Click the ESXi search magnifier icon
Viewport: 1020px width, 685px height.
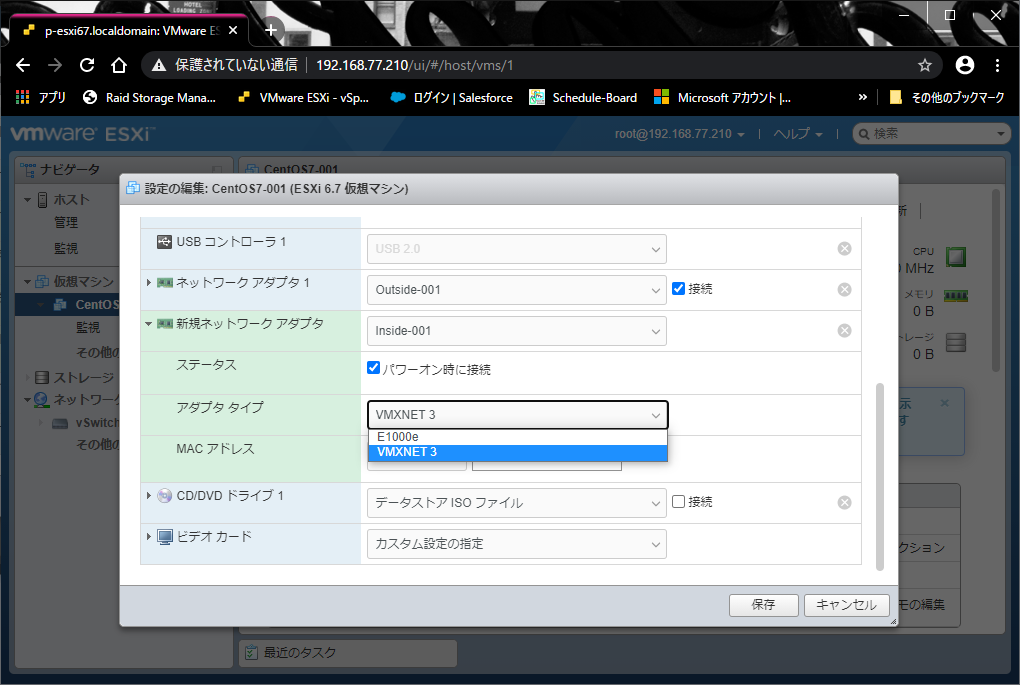863,134
